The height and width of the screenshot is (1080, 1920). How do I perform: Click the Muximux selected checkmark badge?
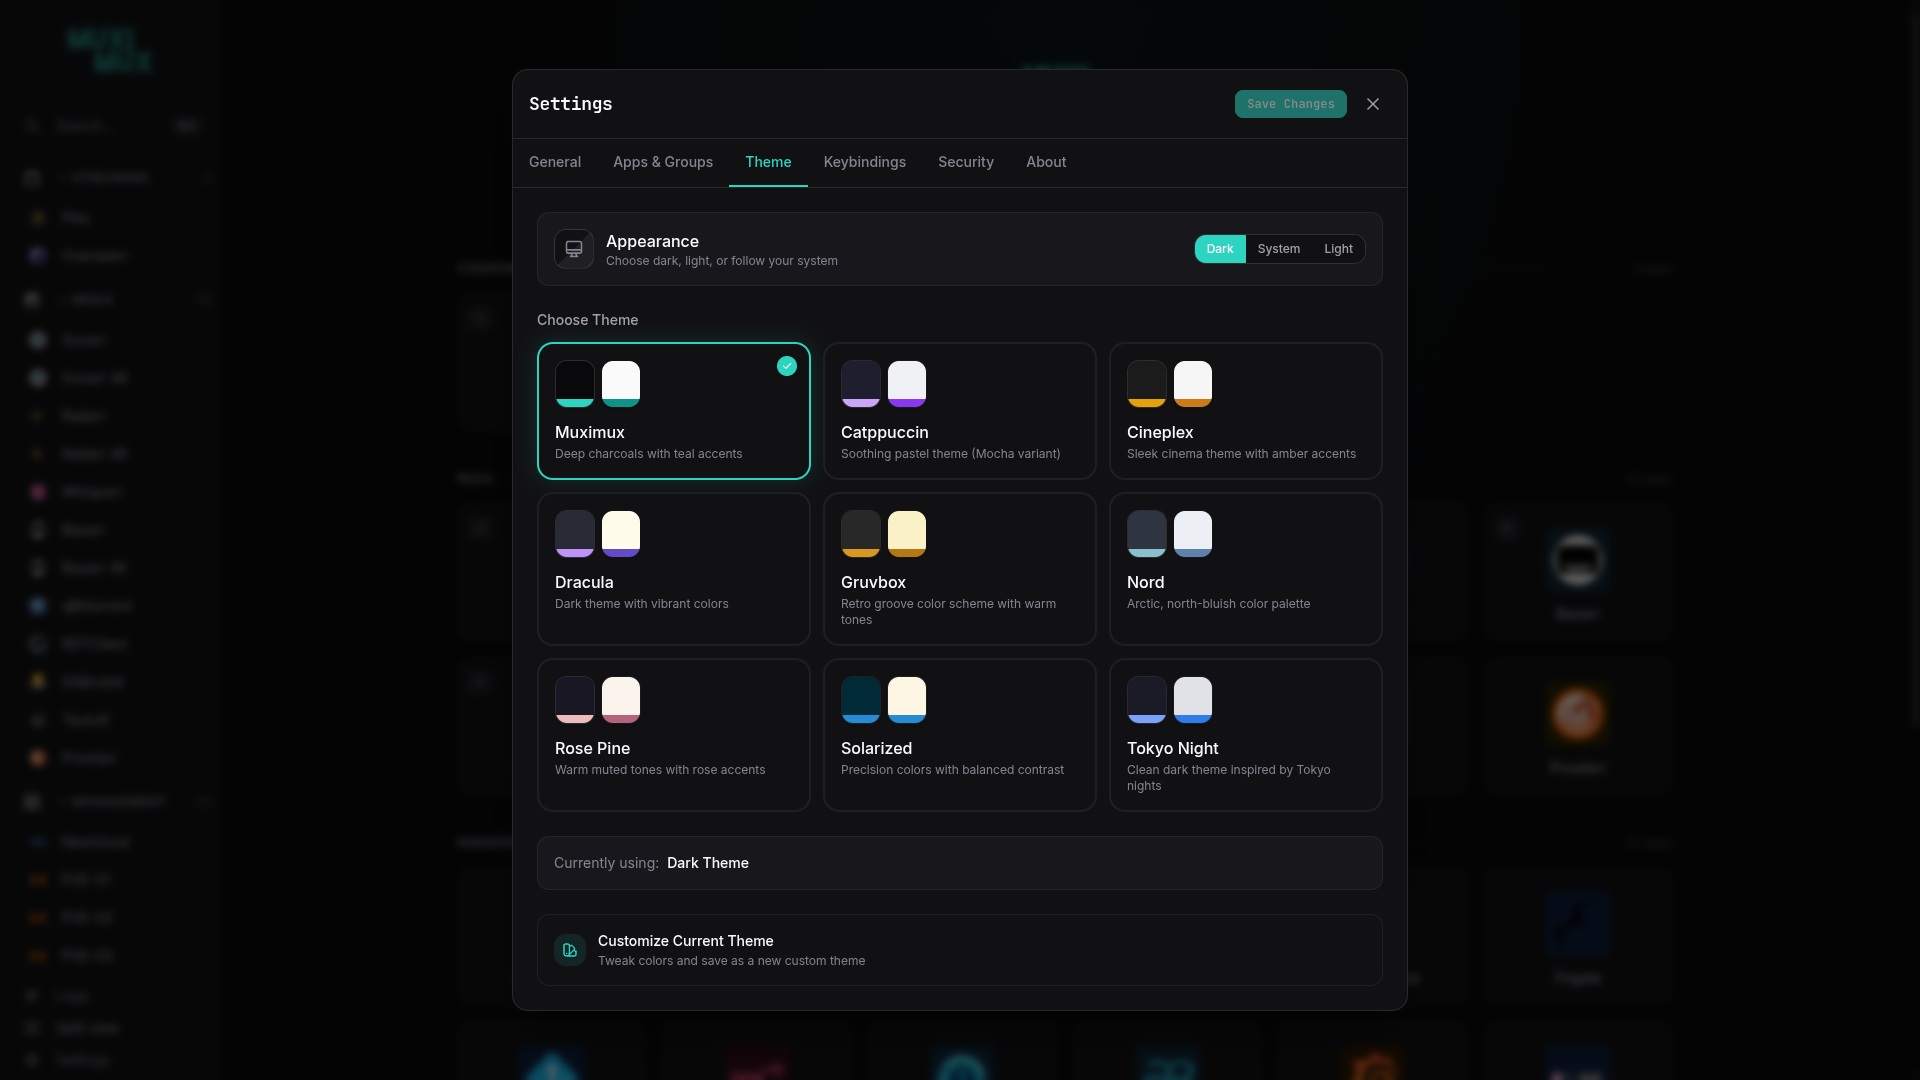pyautogui.click(x=787, y=366)
